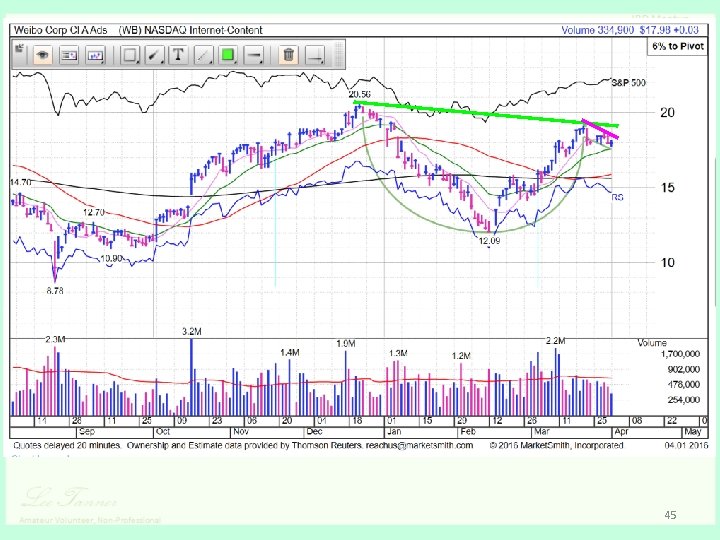Open the line thickness selector

[253, 56]
